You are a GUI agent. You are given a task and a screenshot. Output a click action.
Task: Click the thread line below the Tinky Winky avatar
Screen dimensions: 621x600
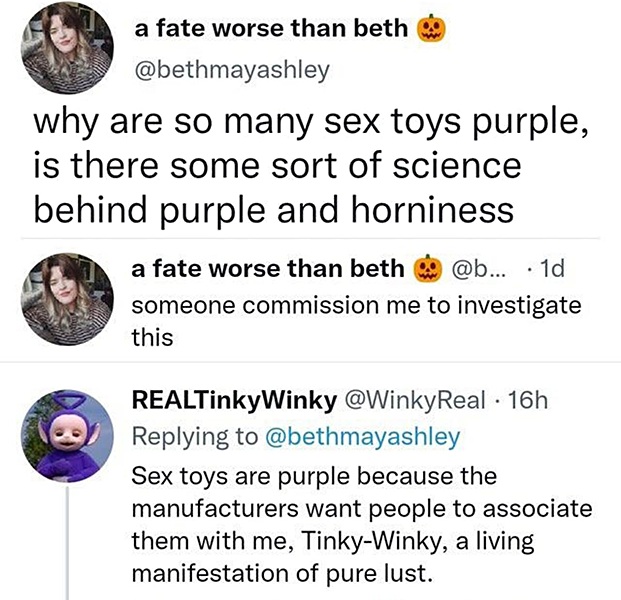pos(68,540)
